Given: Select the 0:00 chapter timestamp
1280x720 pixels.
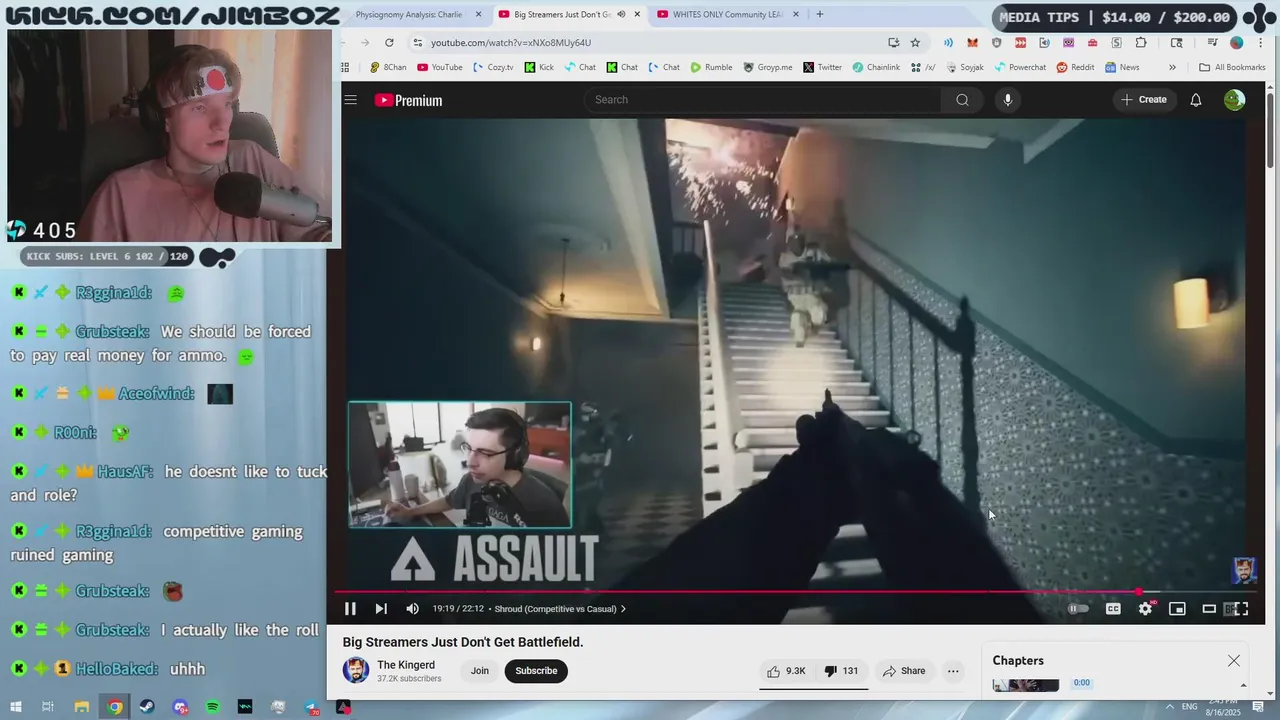Looking at the screenshot, I should point(1081,683).
